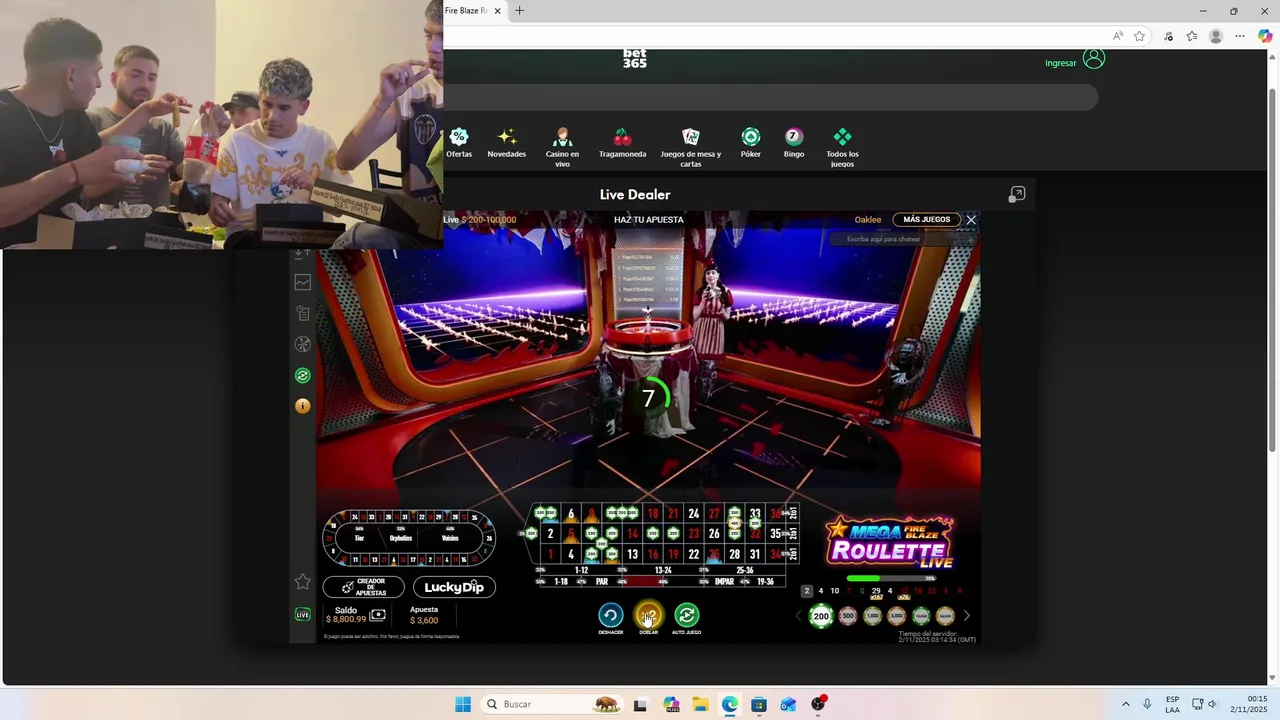Open the Windows Start menu
1280x720 pixels.
[x=463, y=704]
